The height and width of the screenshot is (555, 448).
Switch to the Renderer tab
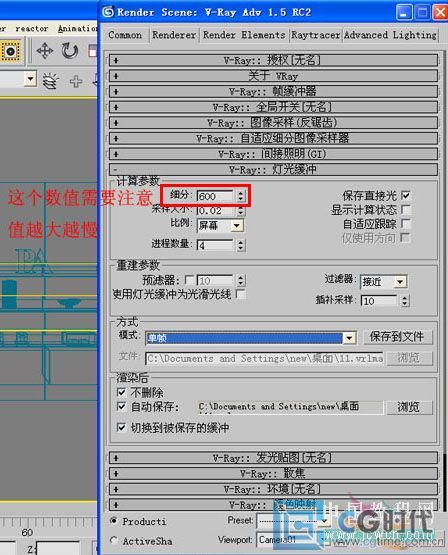174,35
